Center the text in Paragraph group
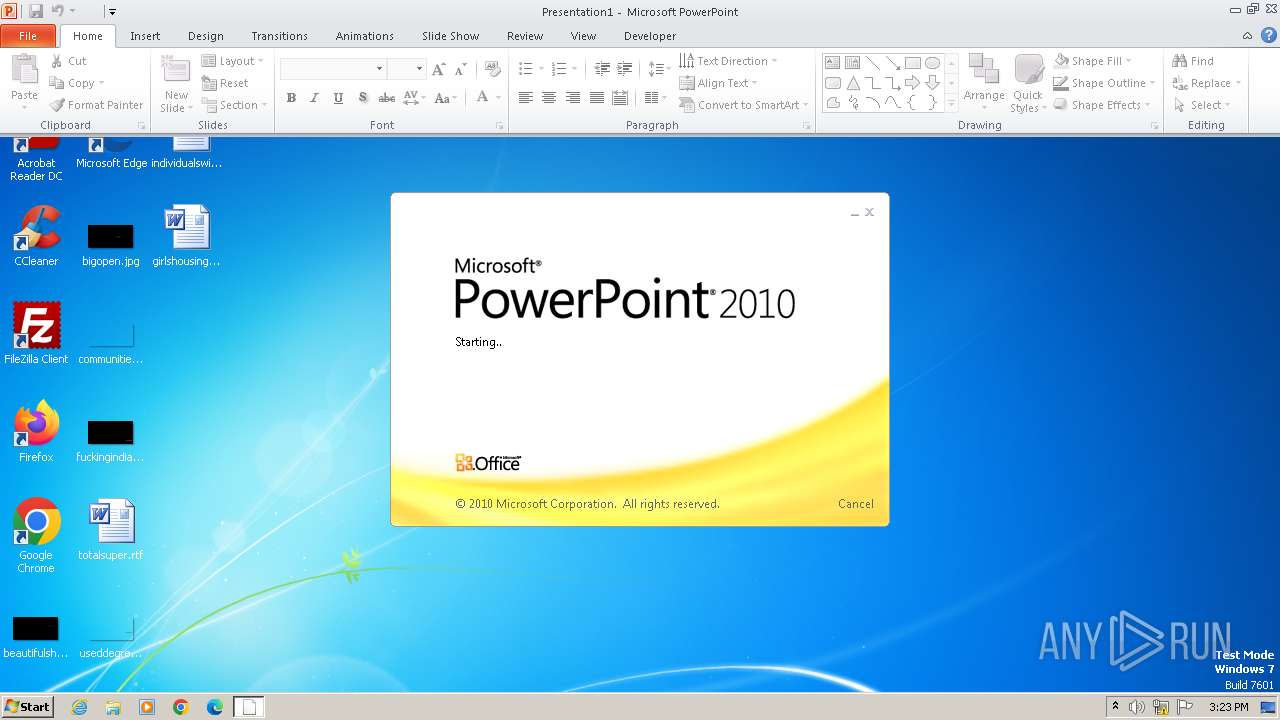 pos(549,98)
